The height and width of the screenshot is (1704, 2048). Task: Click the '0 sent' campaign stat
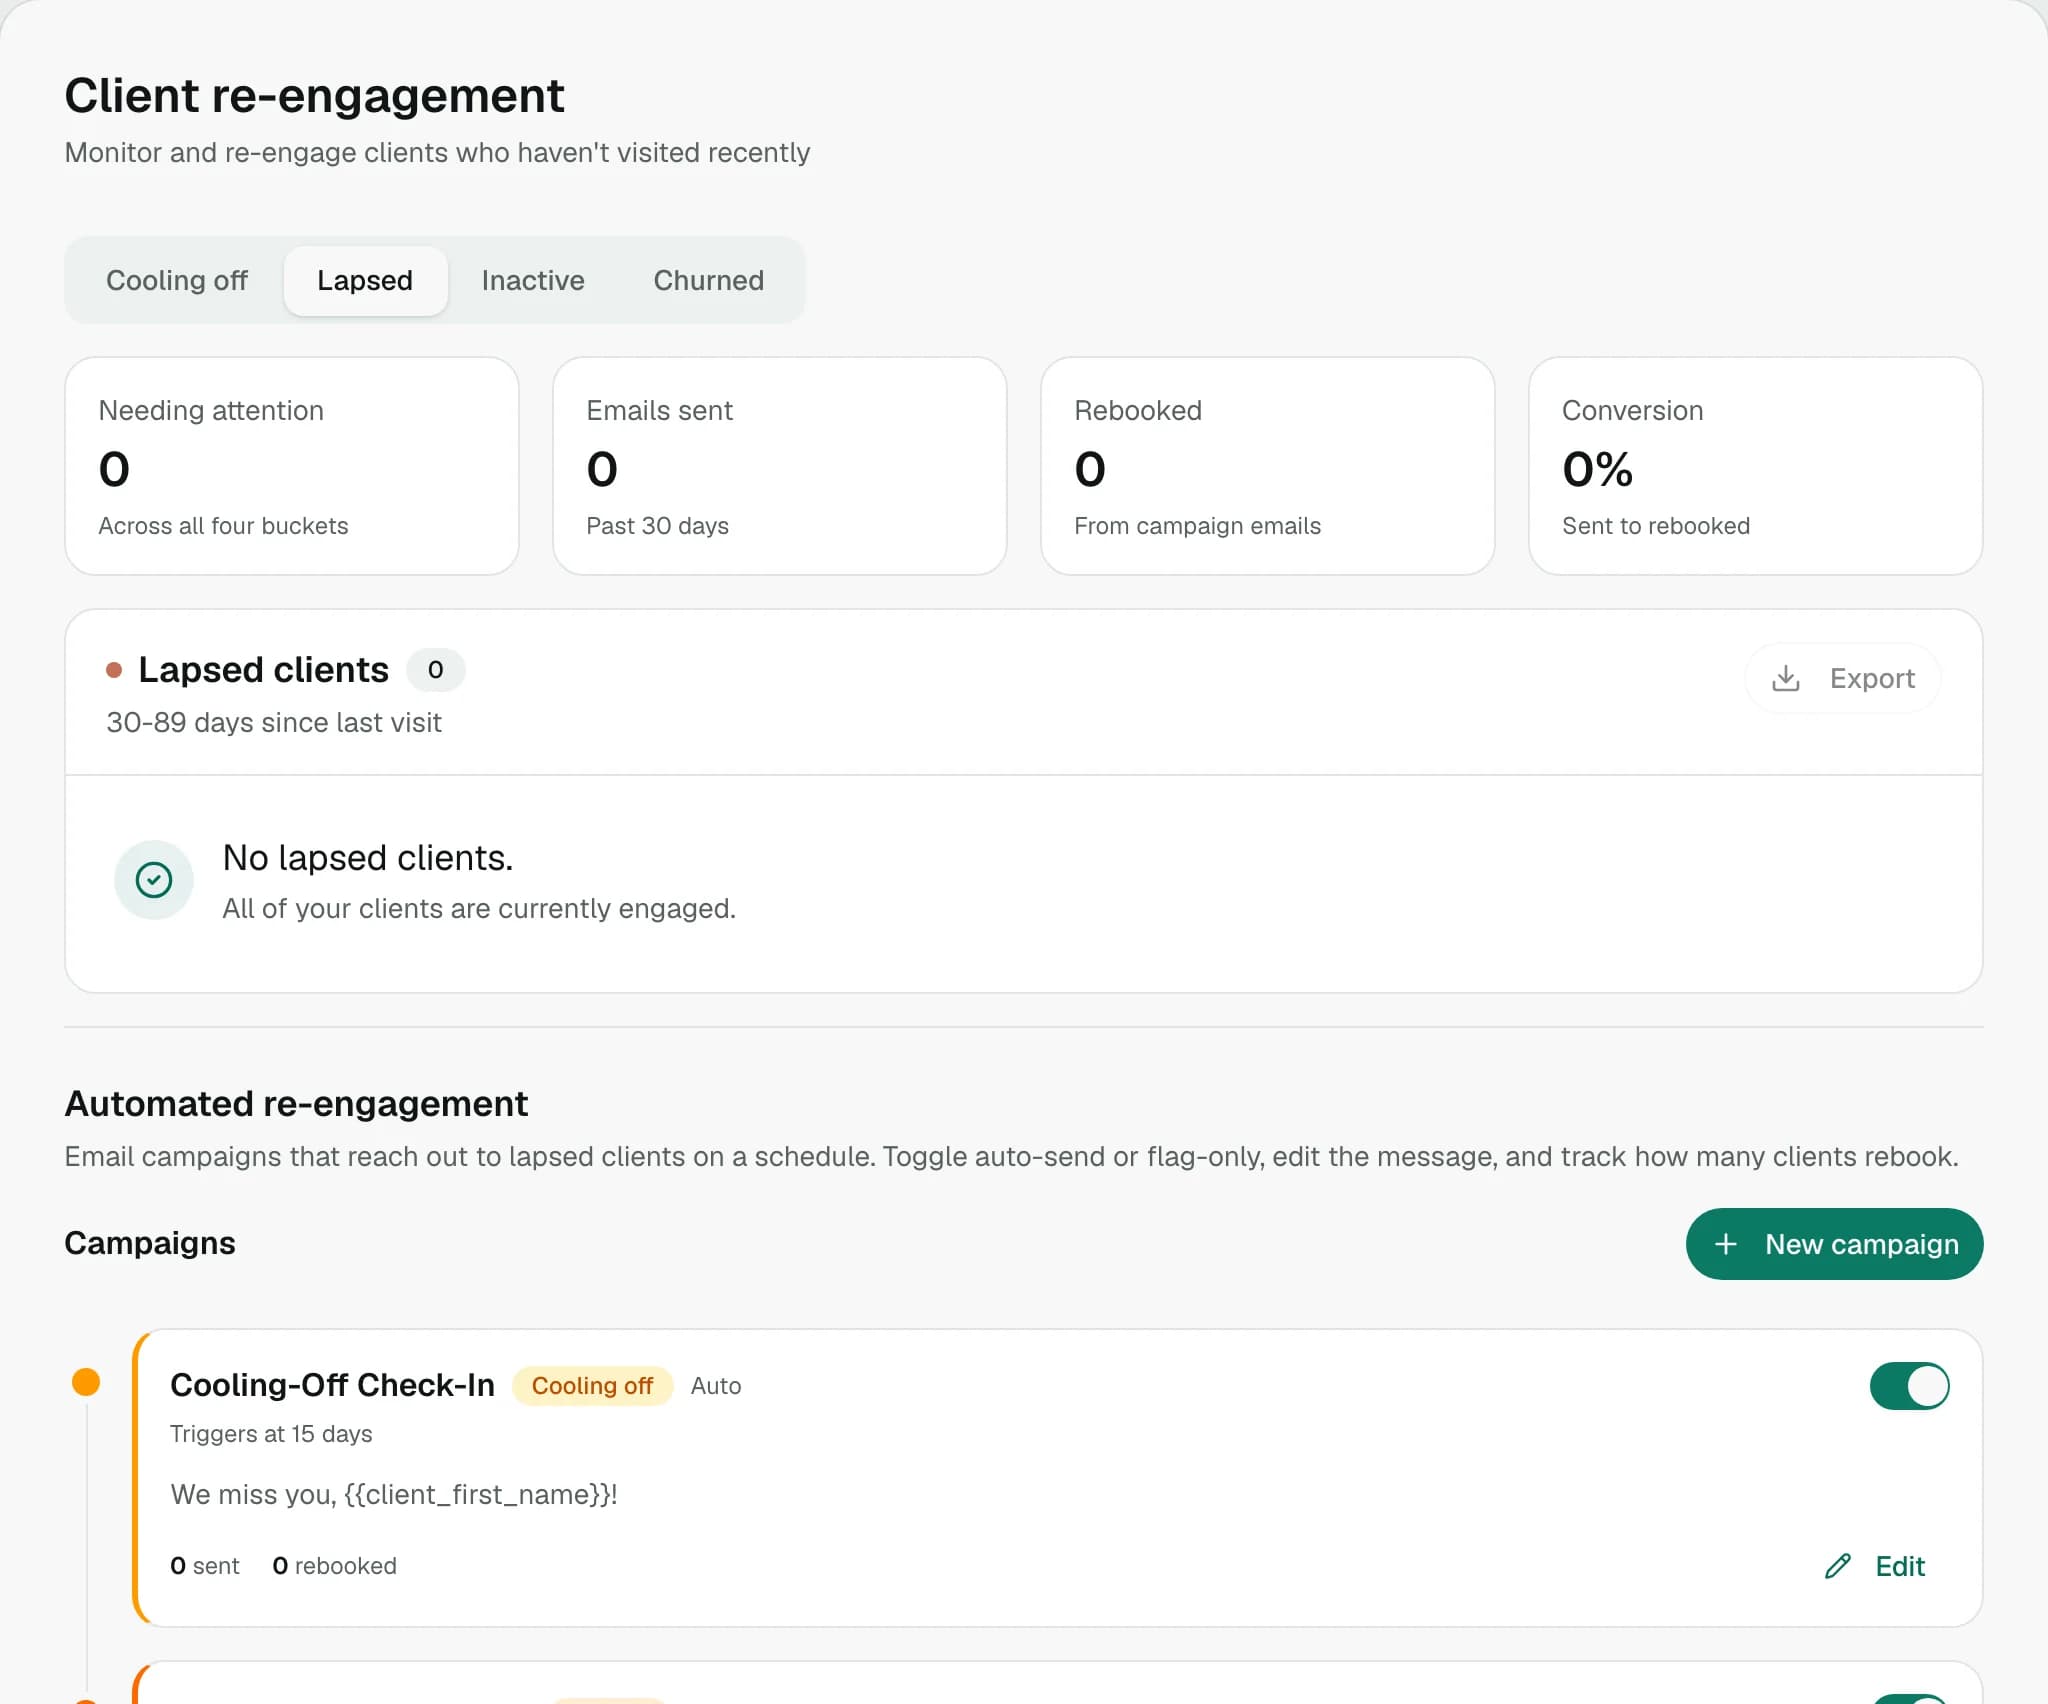point(205,1566)
